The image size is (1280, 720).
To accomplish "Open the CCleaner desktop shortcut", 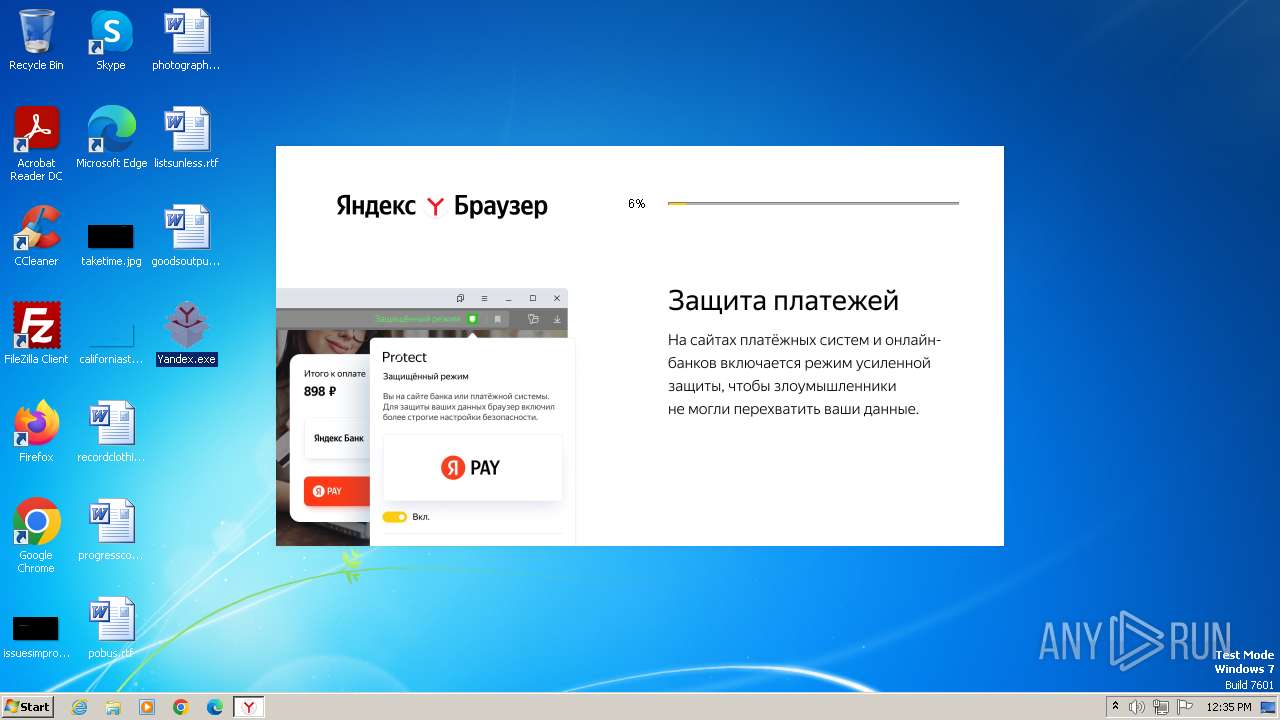I will pos(36,236).
